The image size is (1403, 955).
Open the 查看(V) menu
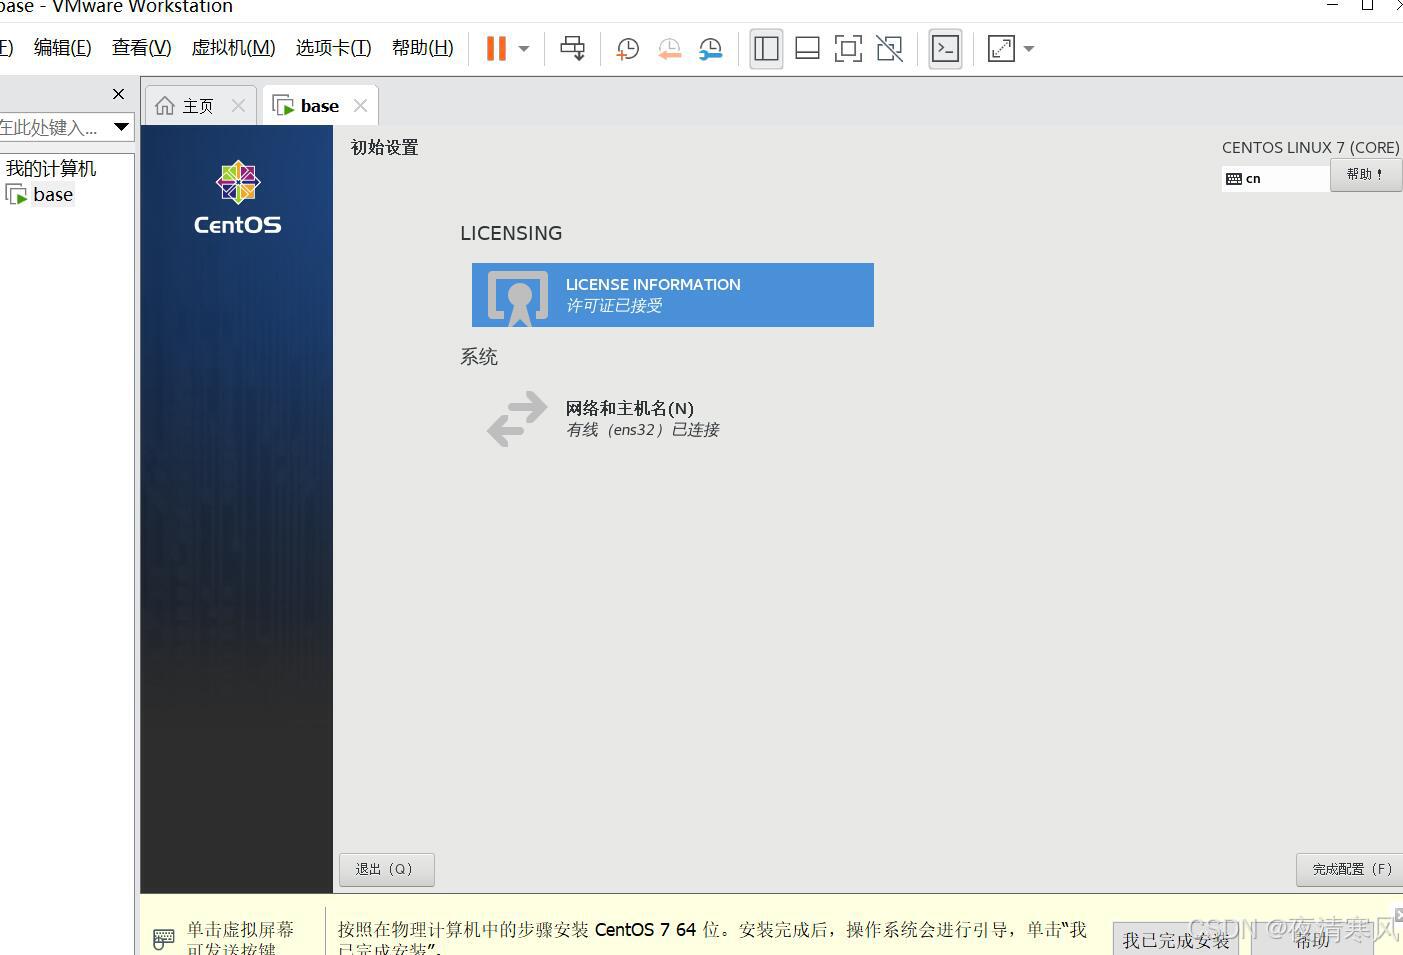point(141,48)
